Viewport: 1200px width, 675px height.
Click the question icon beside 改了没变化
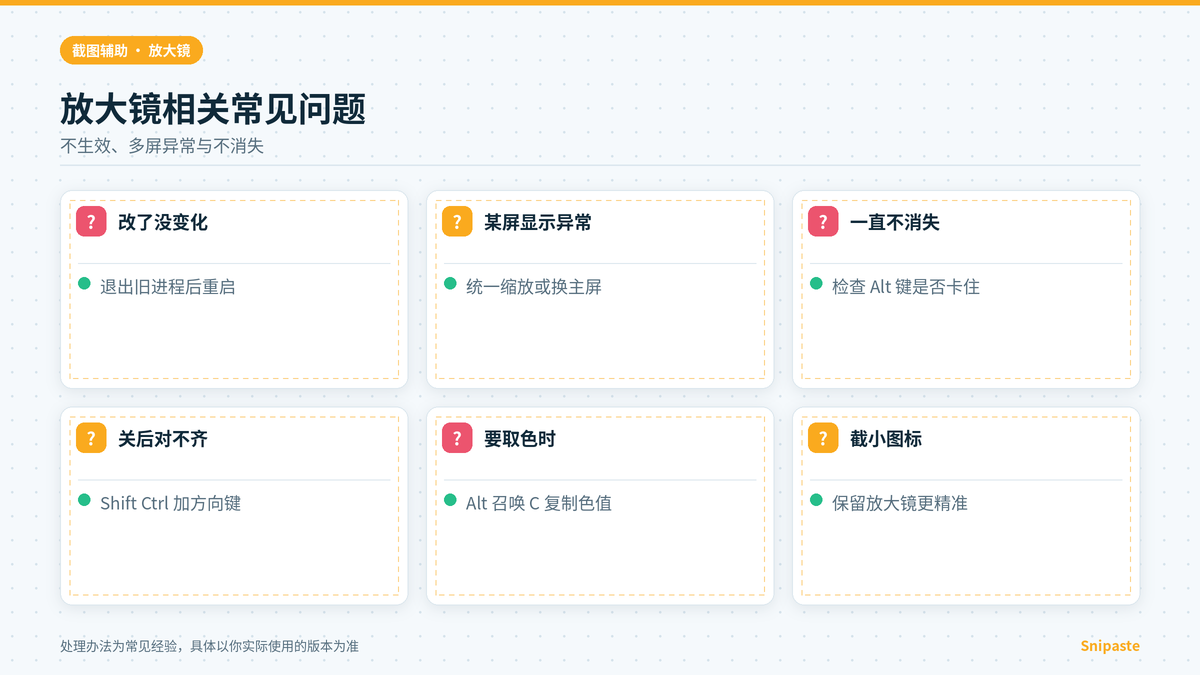pyautogui.click(x=91, y=222)
